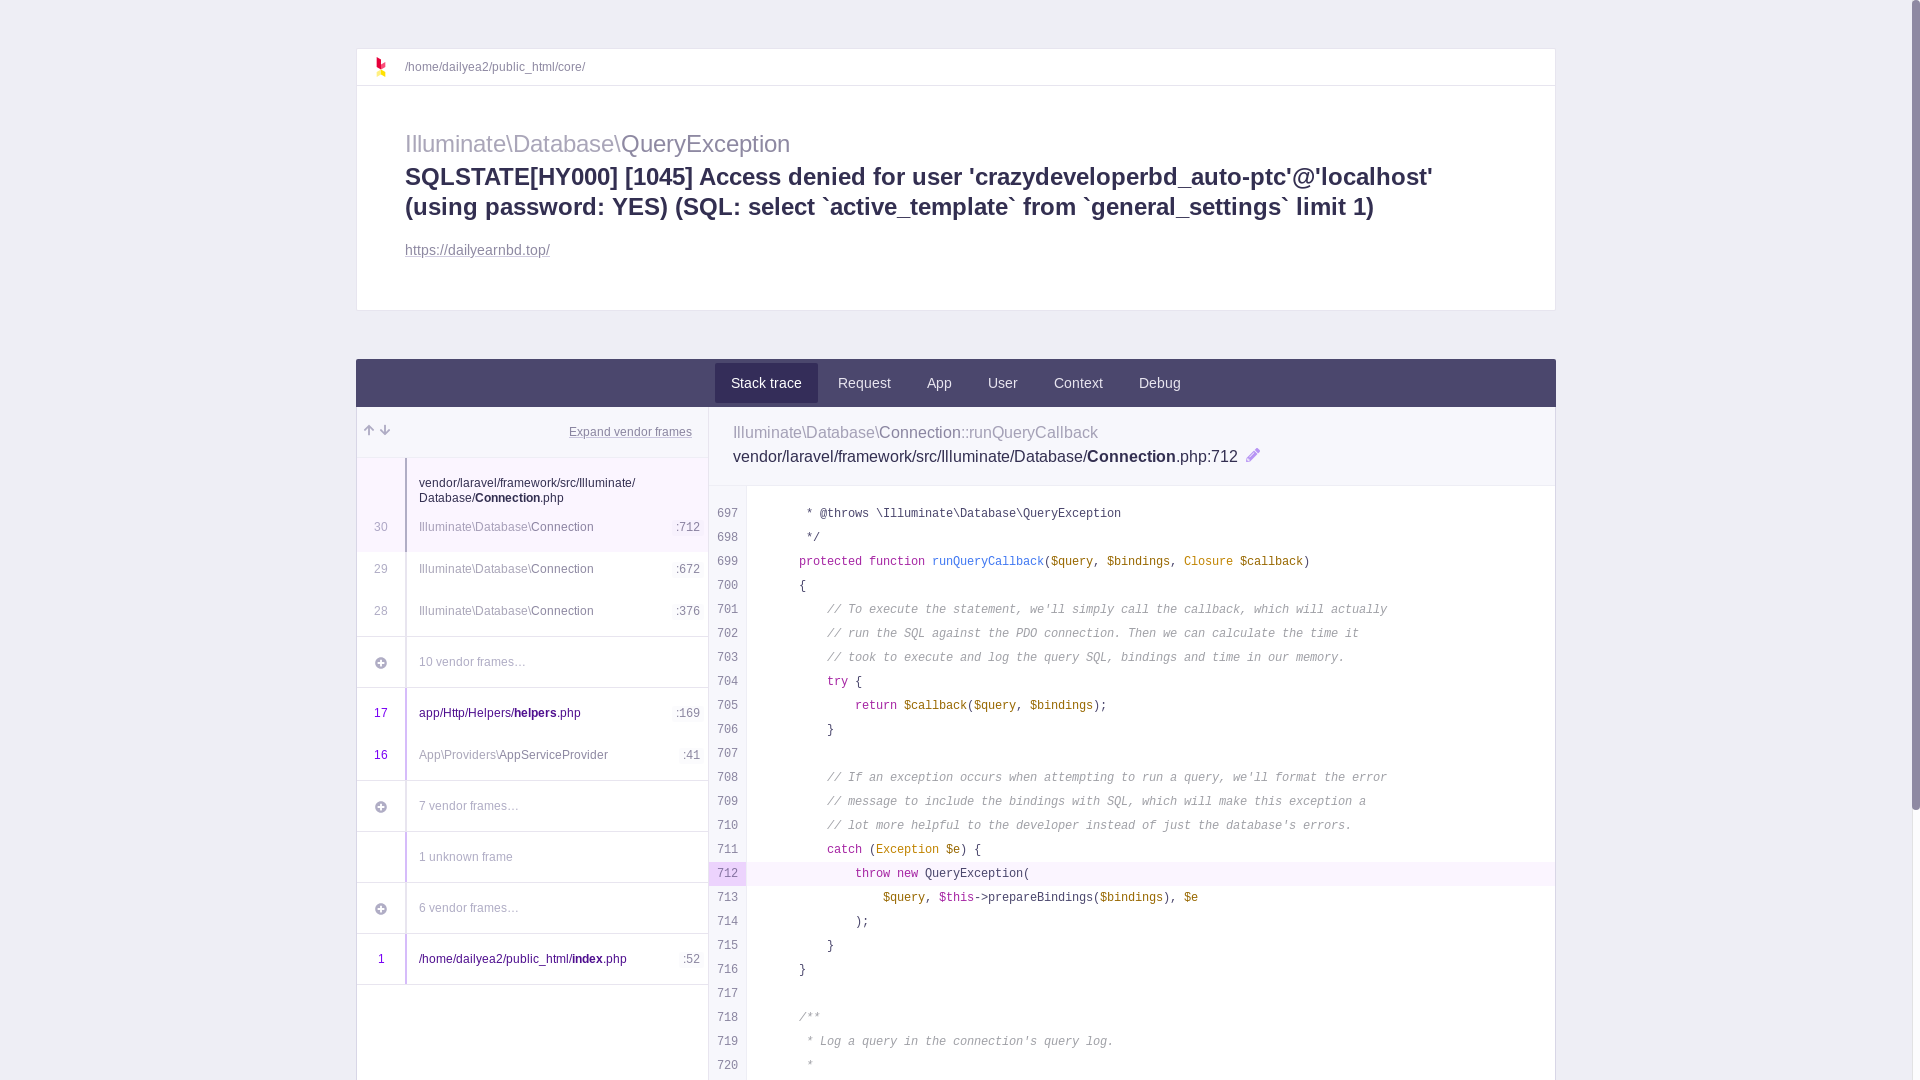The image size is (1920, 1080).
Task: Click the pencil edit icon beside Connection.php:712
Action: [1253, 456]
